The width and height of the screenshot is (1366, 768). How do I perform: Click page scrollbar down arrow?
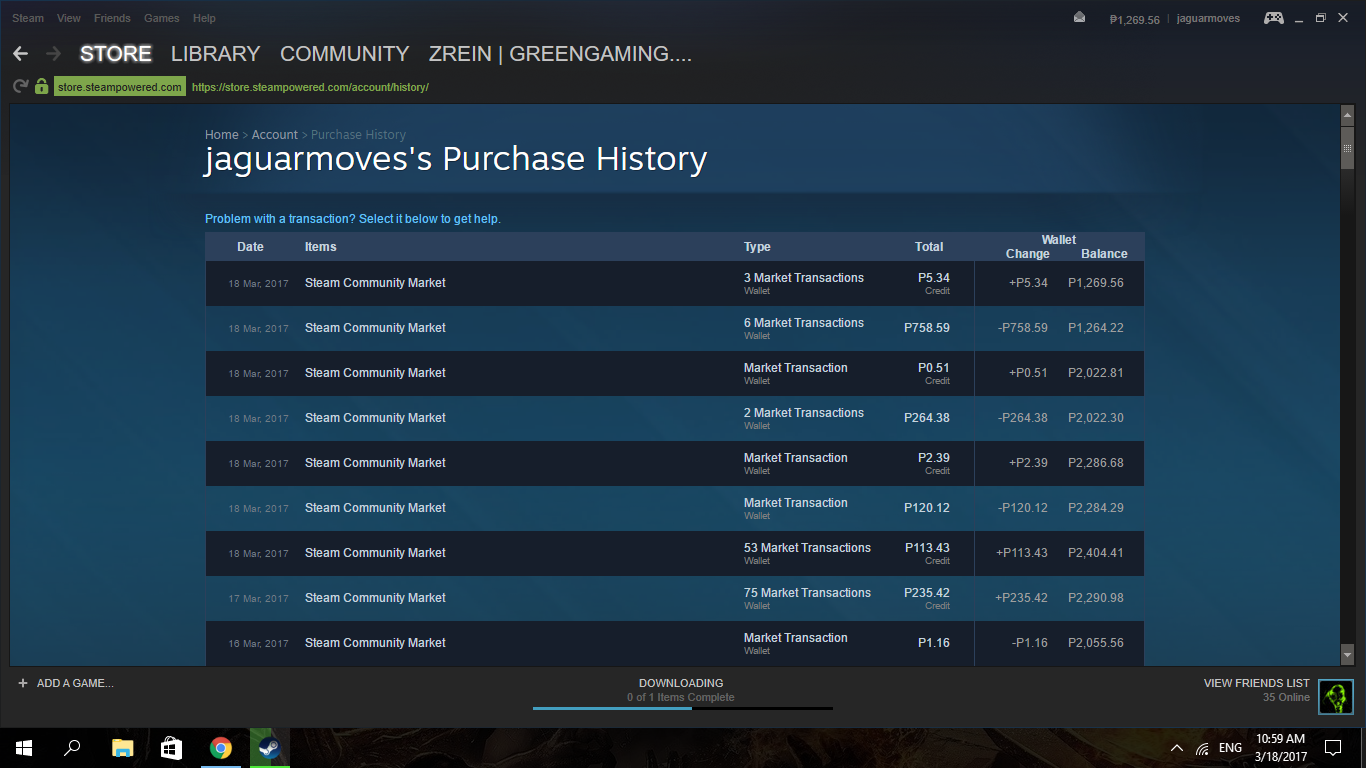tap(1347, 655)
